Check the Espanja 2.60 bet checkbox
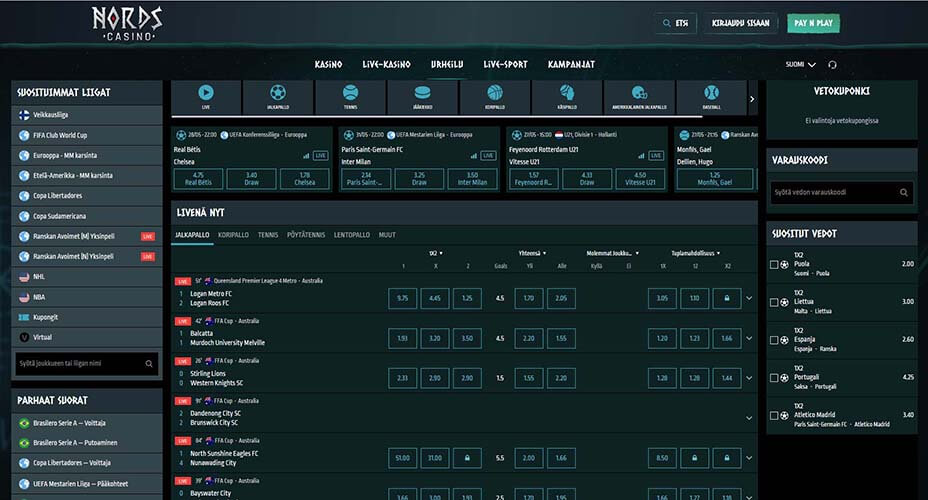 [x=774, y=340]
